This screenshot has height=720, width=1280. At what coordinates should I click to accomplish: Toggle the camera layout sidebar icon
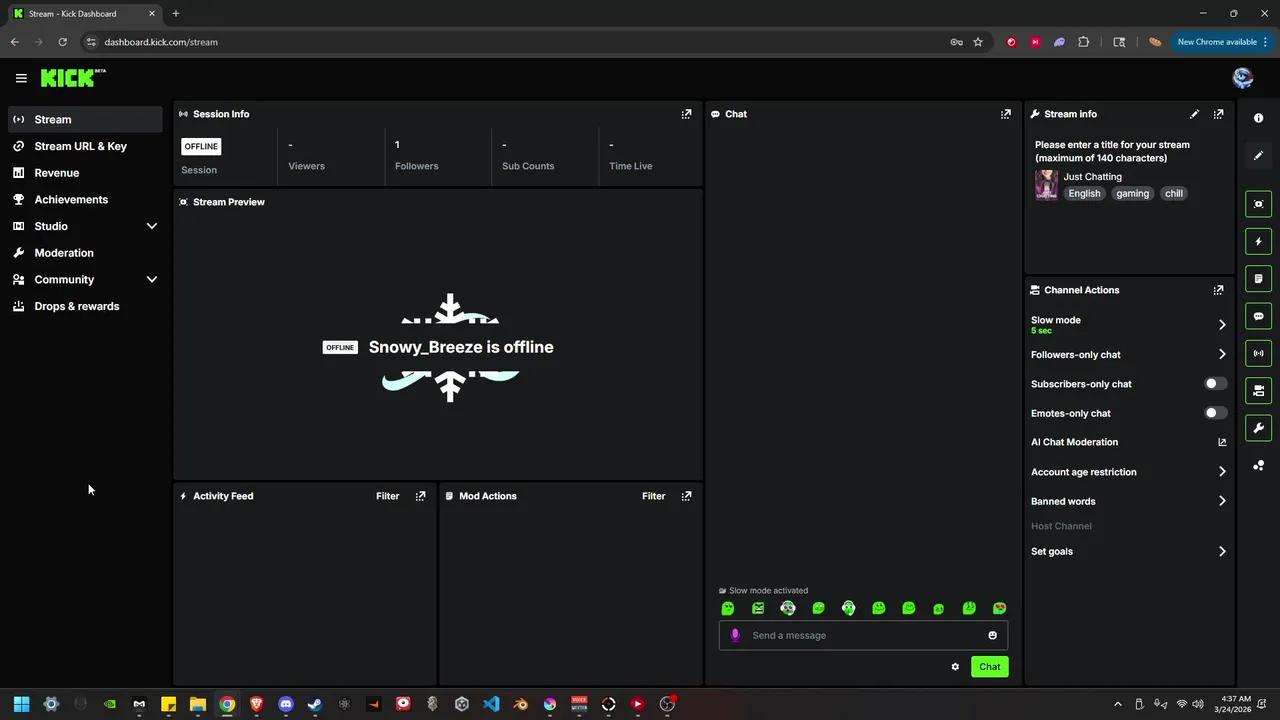click(x=1258, y=391)
